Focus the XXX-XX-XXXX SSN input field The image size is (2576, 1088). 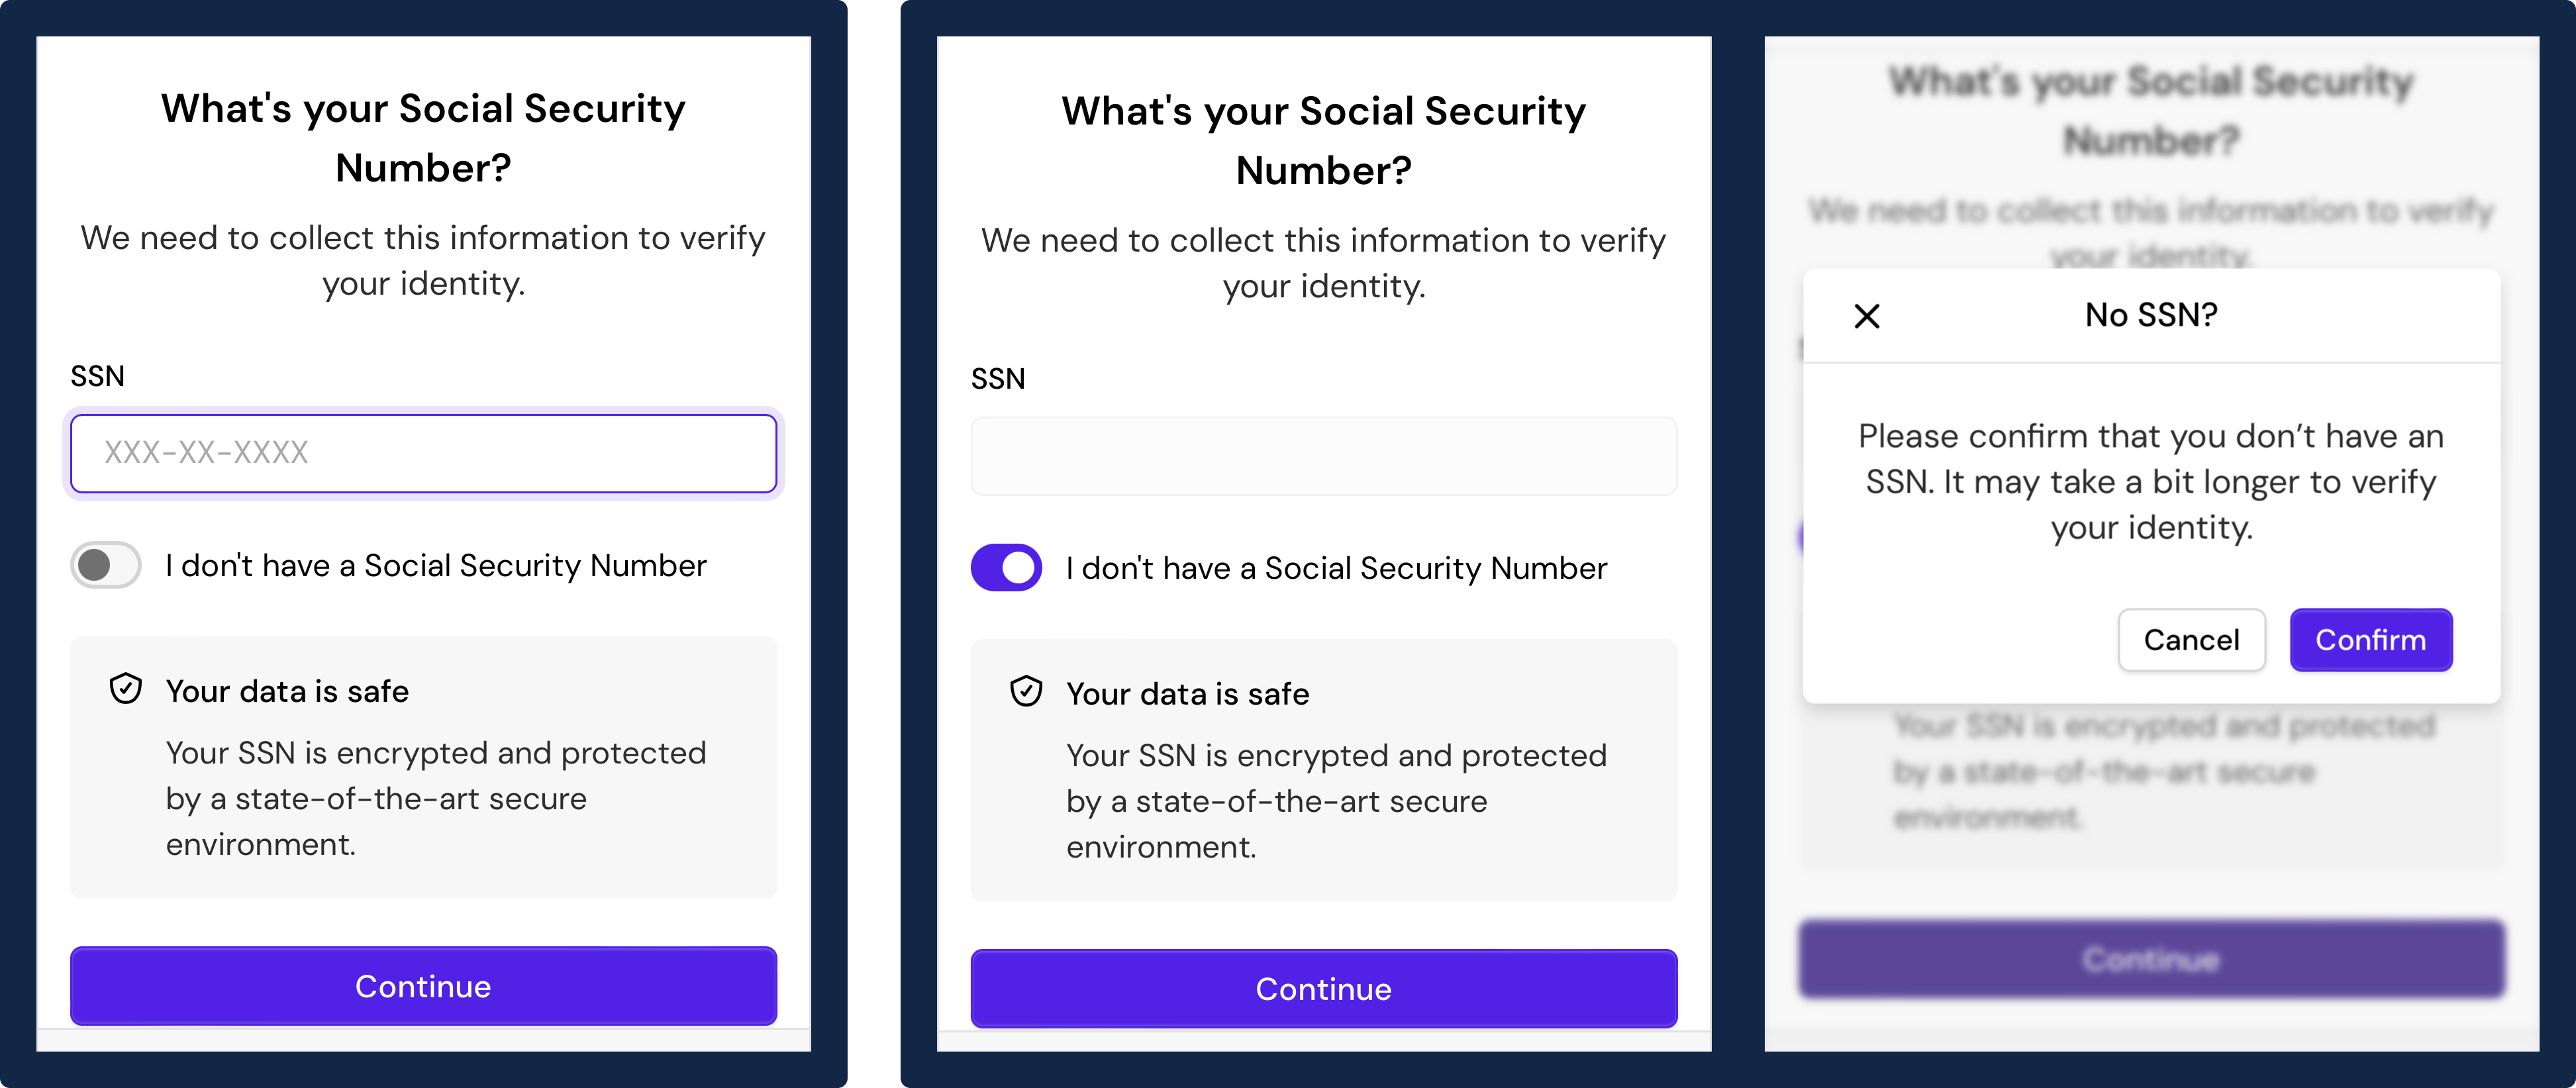pos(424,453)
